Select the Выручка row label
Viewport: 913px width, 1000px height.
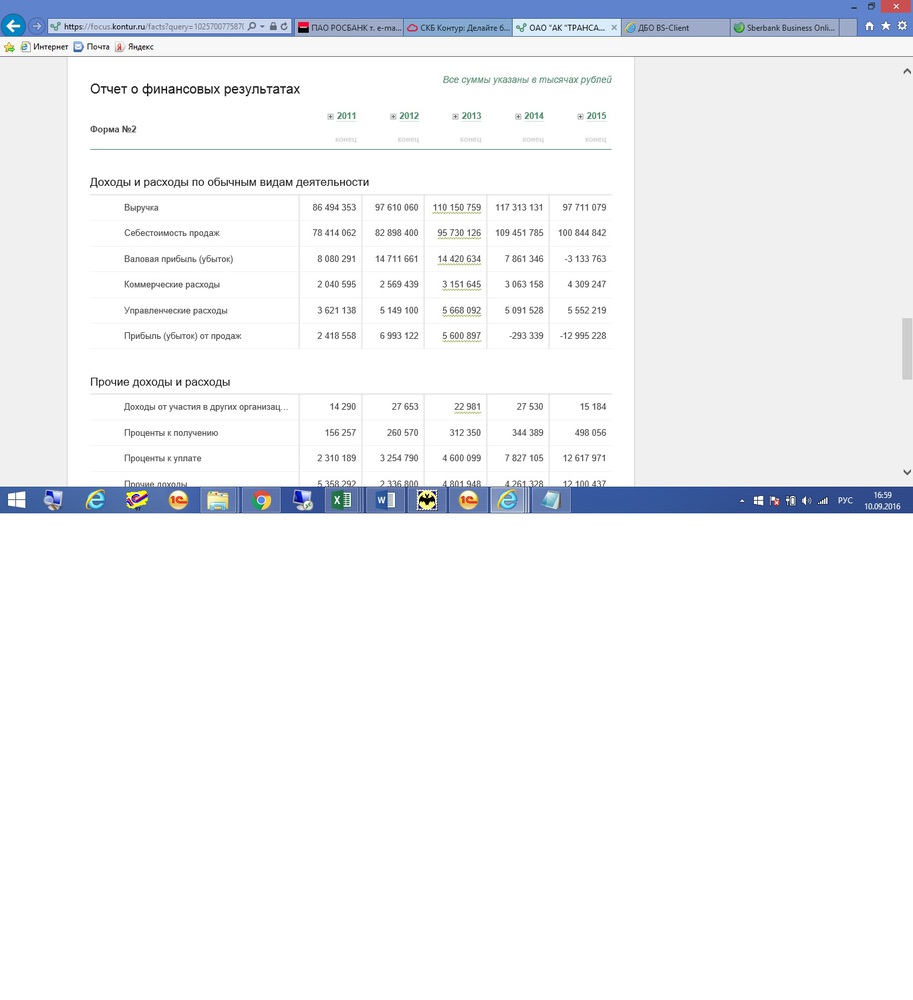(142, 208)
